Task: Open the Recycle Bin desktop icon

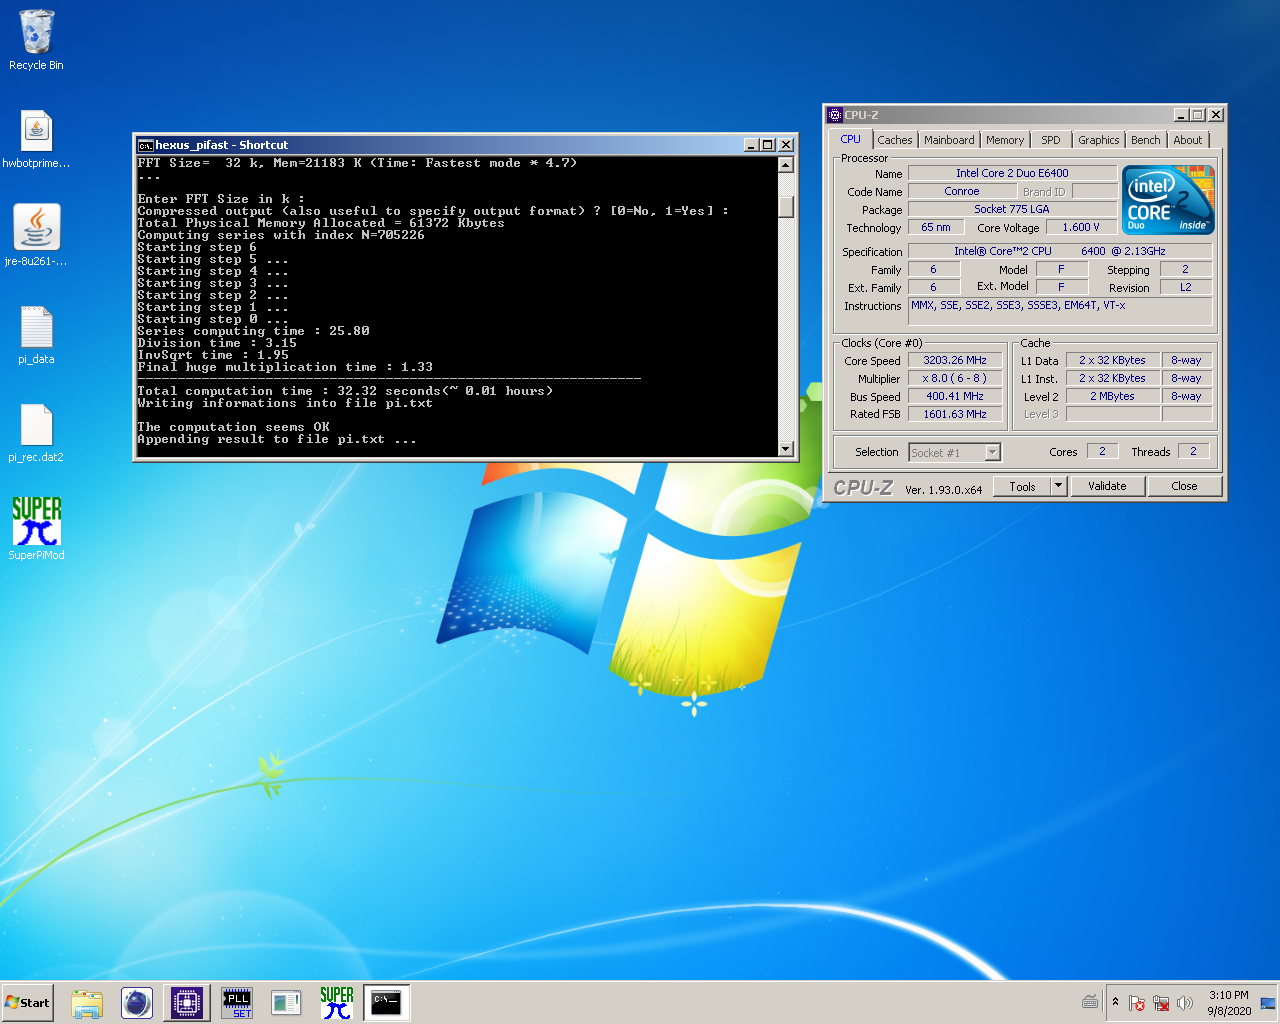Action: pyautogui.click(x=36, y=41)
